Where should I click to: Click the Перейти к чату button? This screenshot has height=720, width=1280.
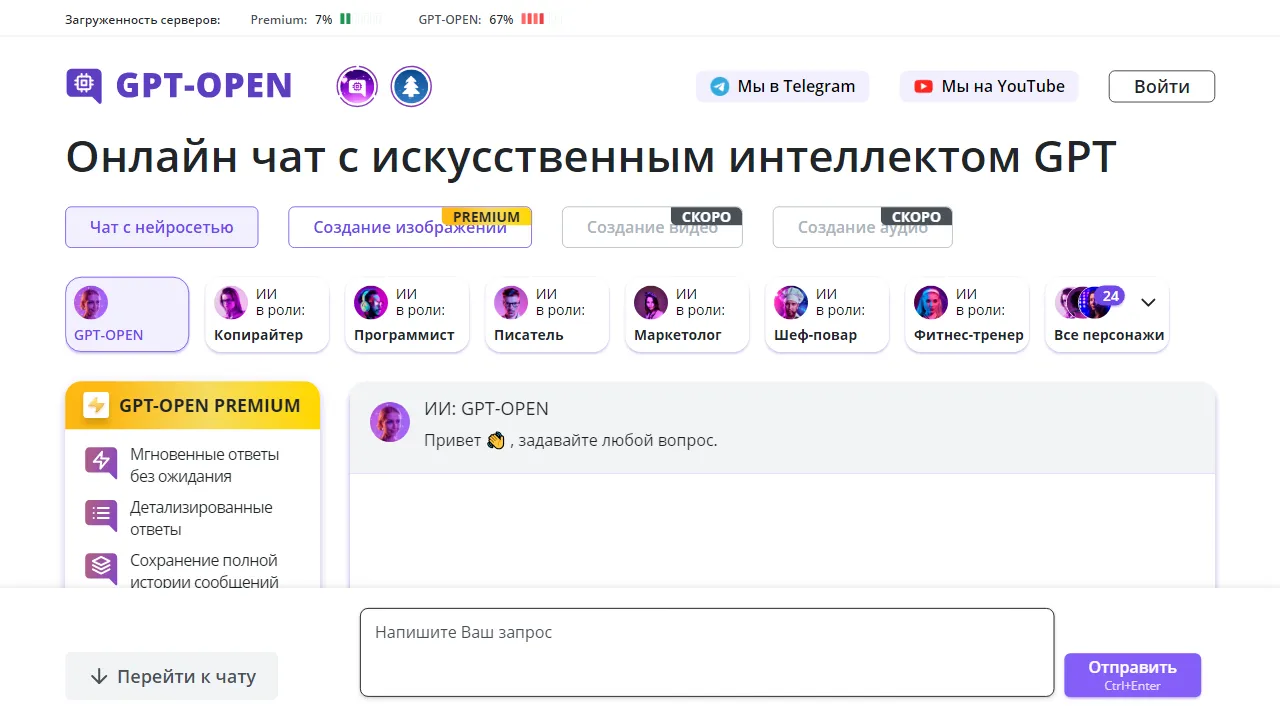(172, 676)
